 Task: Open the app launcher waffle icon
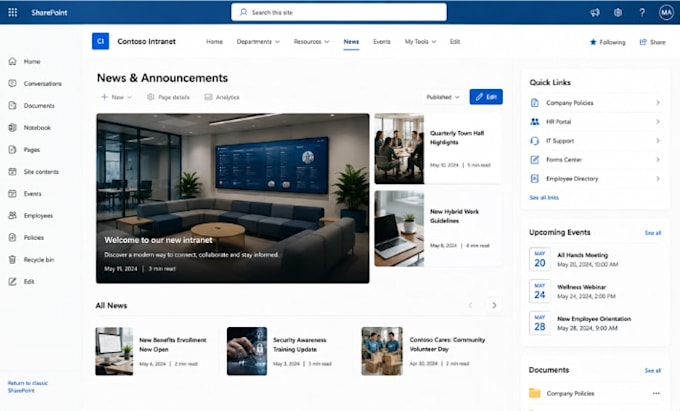[x=13, y=12]
